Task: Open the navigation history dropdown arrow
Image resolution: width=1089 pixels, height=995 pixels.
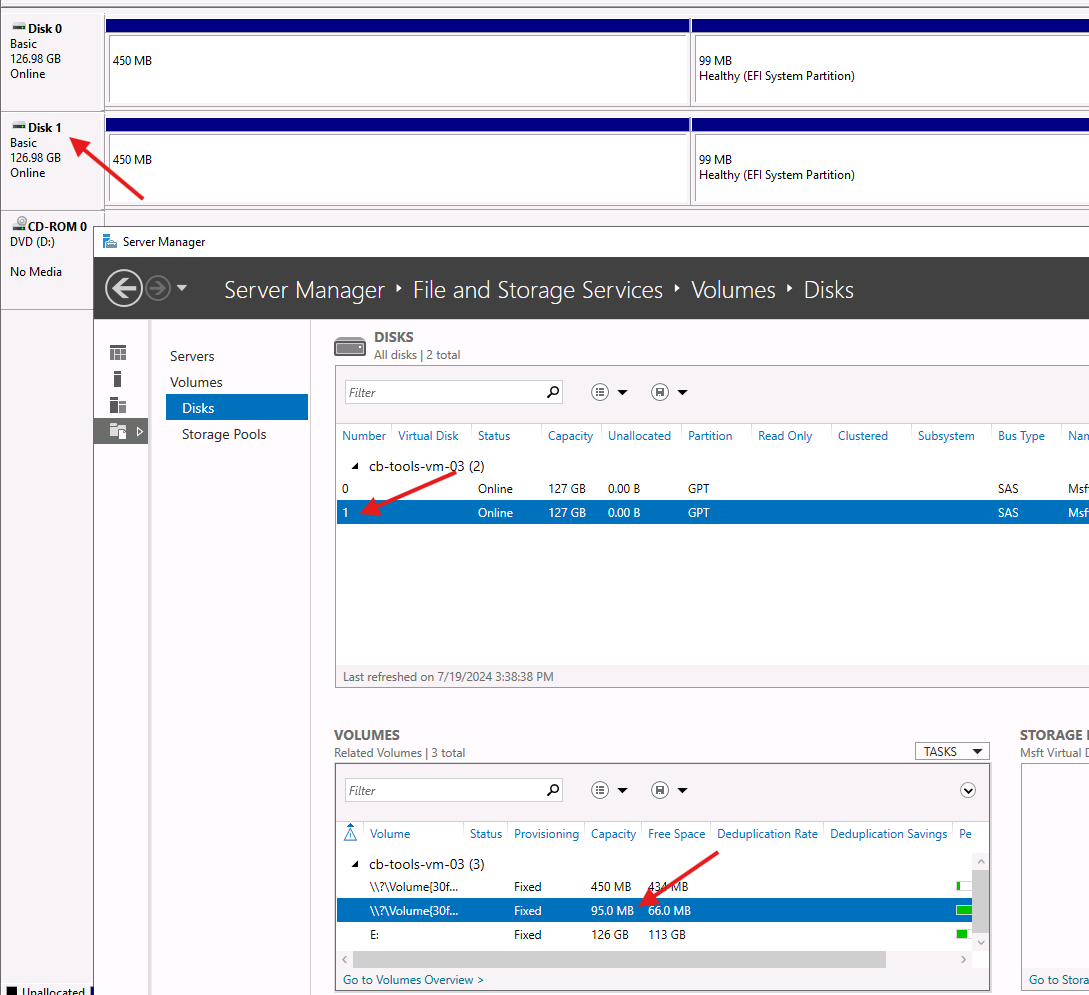Action: (182, 290)
